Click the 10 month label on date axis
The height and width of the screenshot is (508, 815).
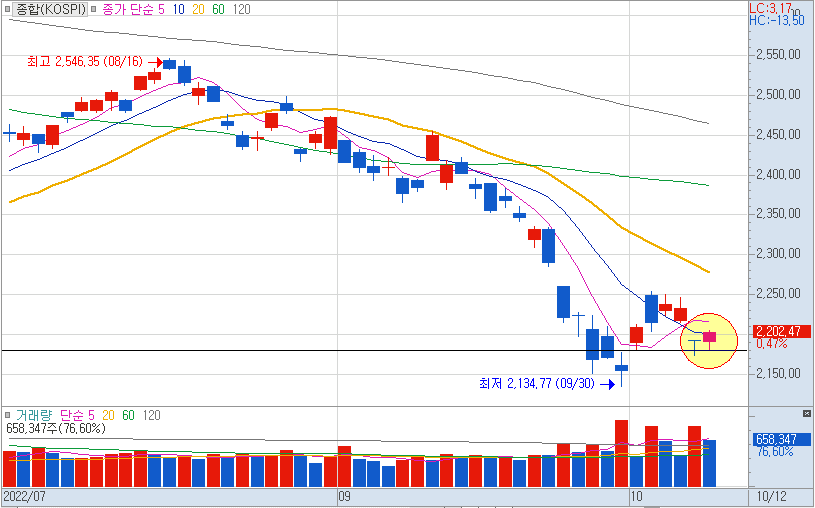[636, 496]
